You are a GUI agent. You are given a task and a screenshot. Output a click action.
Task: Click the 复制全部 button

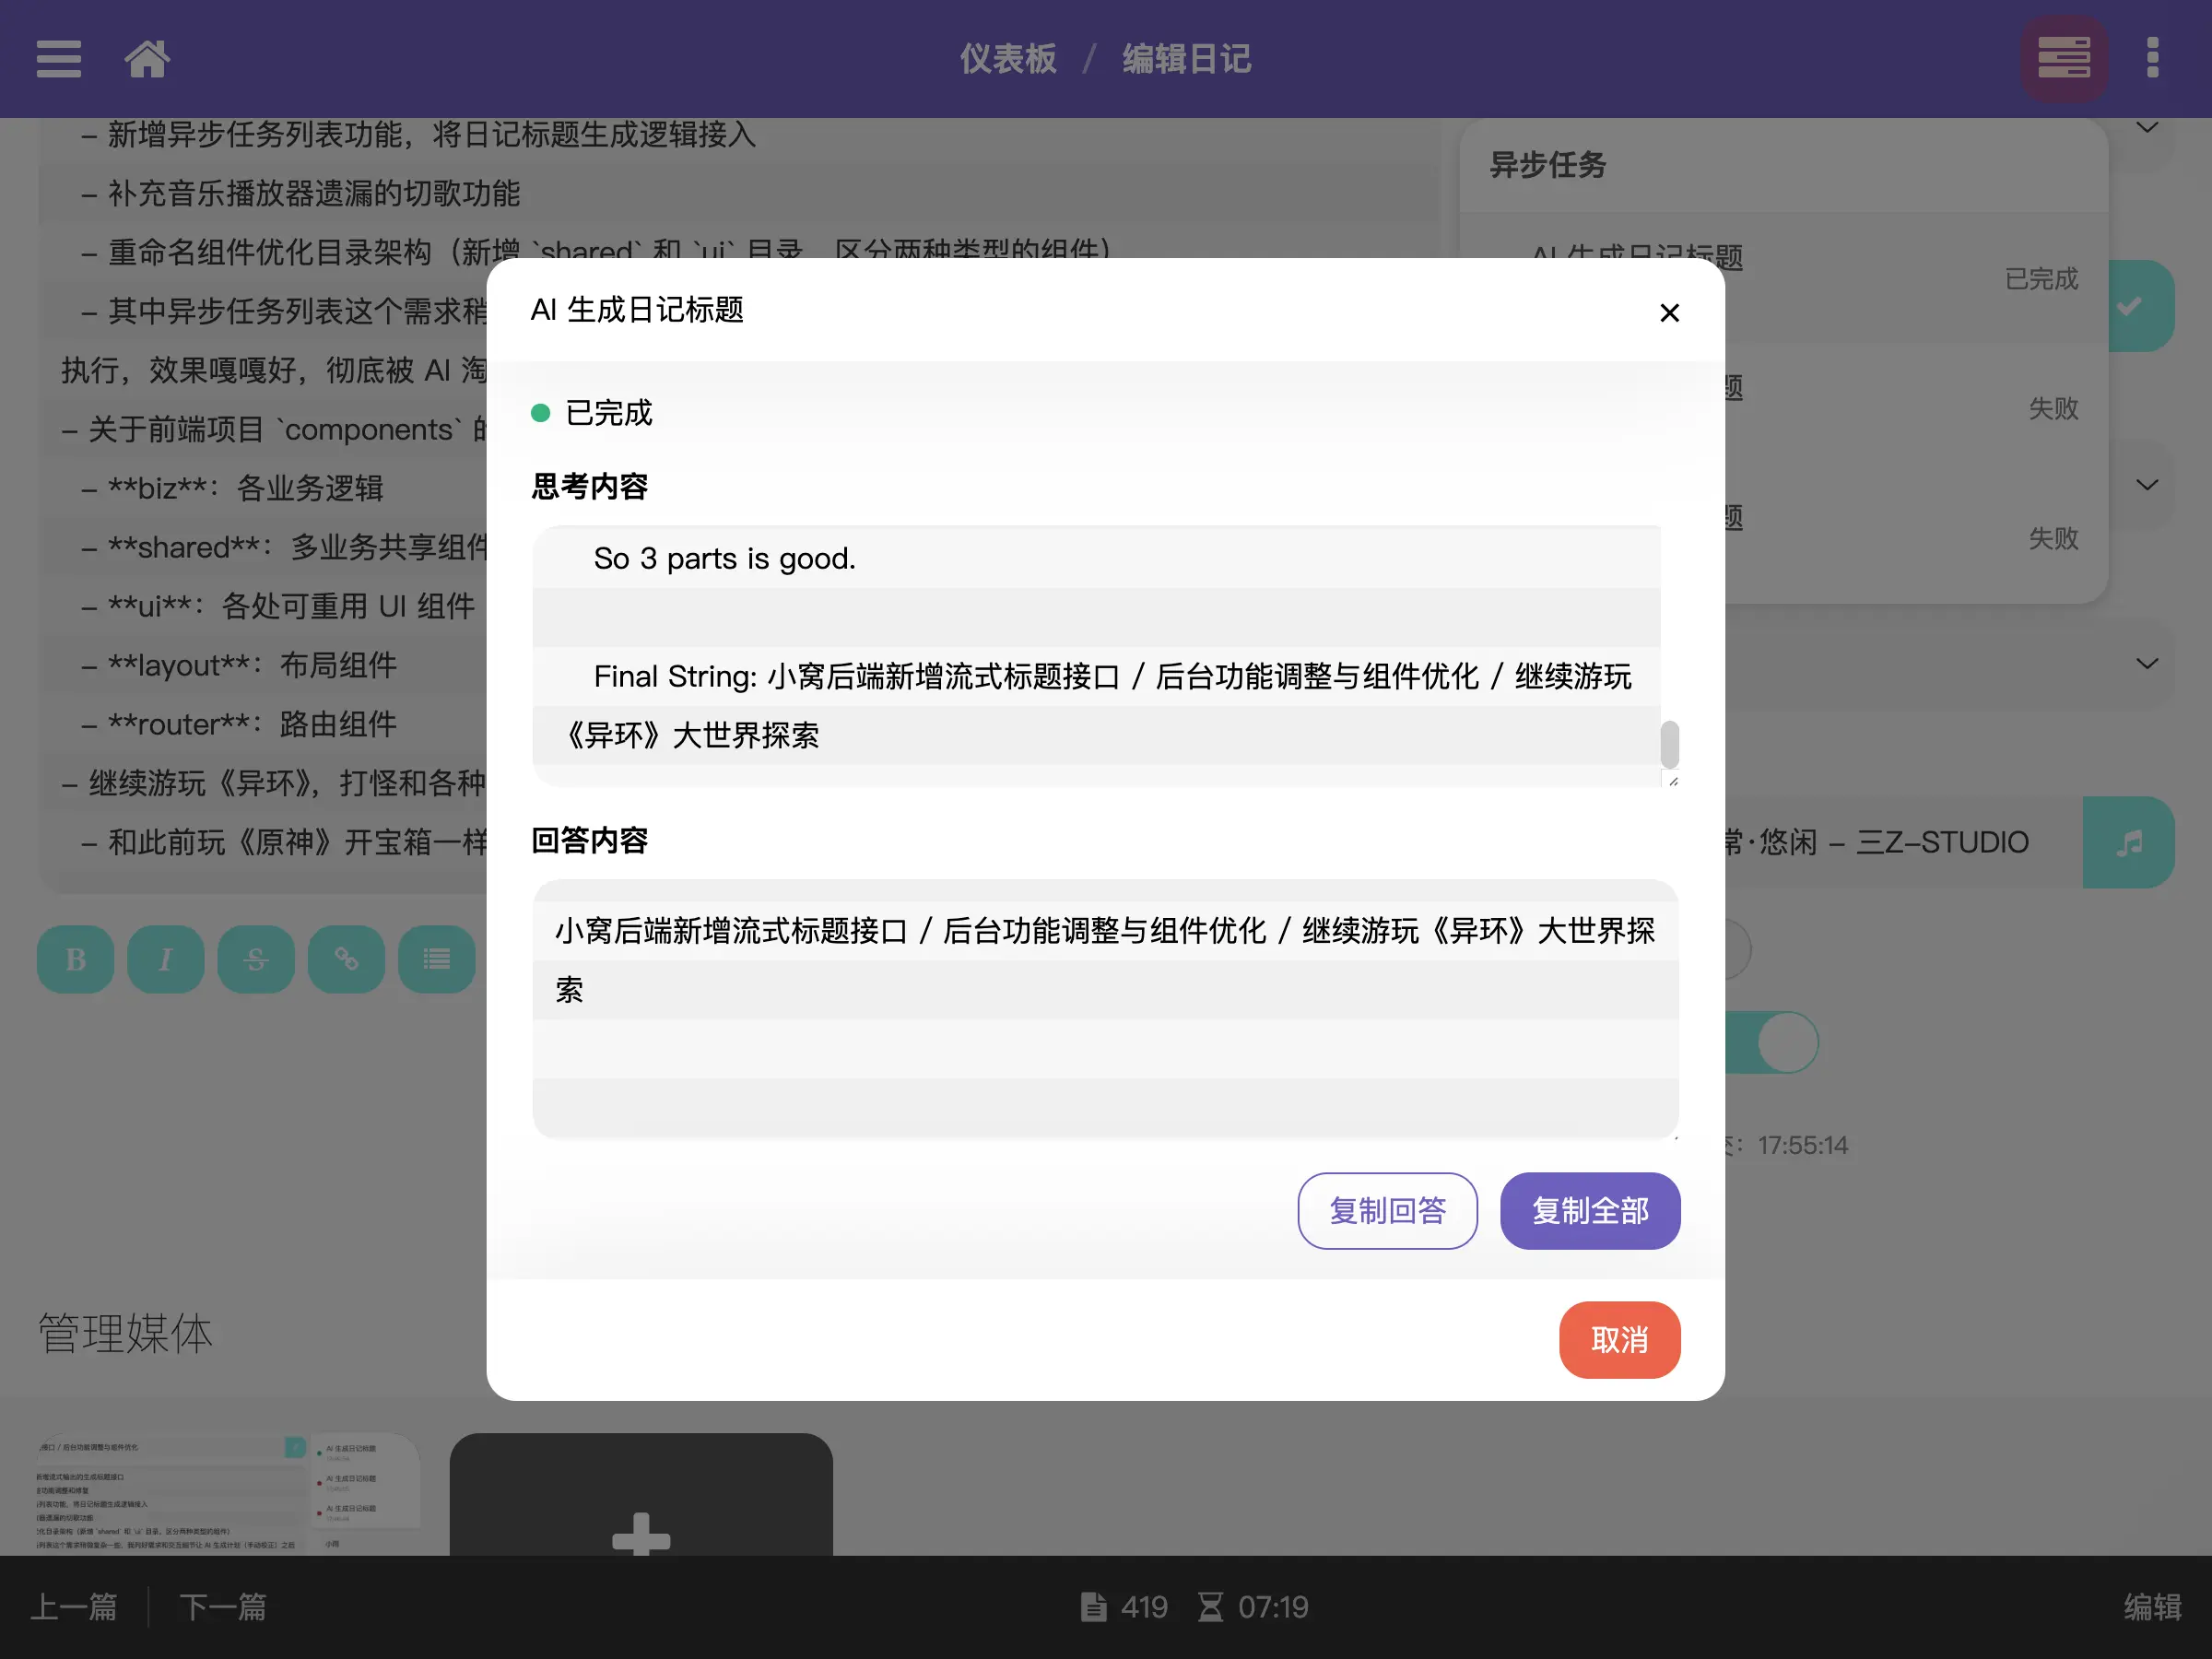[1590, 1210]
